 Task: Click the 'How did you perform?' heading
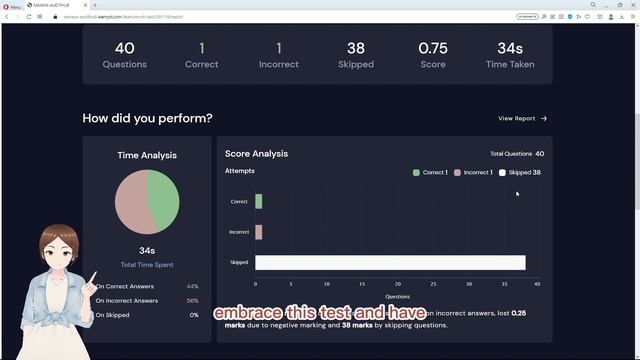point(147,118)
